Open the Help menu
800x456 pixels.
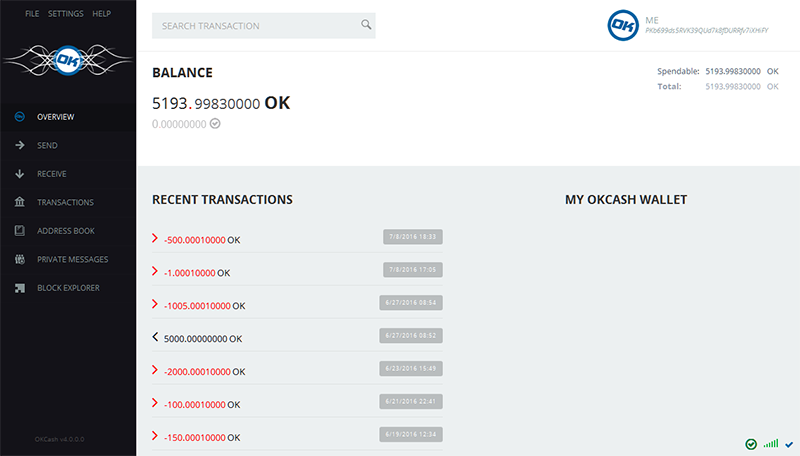(x=102, y=14)
